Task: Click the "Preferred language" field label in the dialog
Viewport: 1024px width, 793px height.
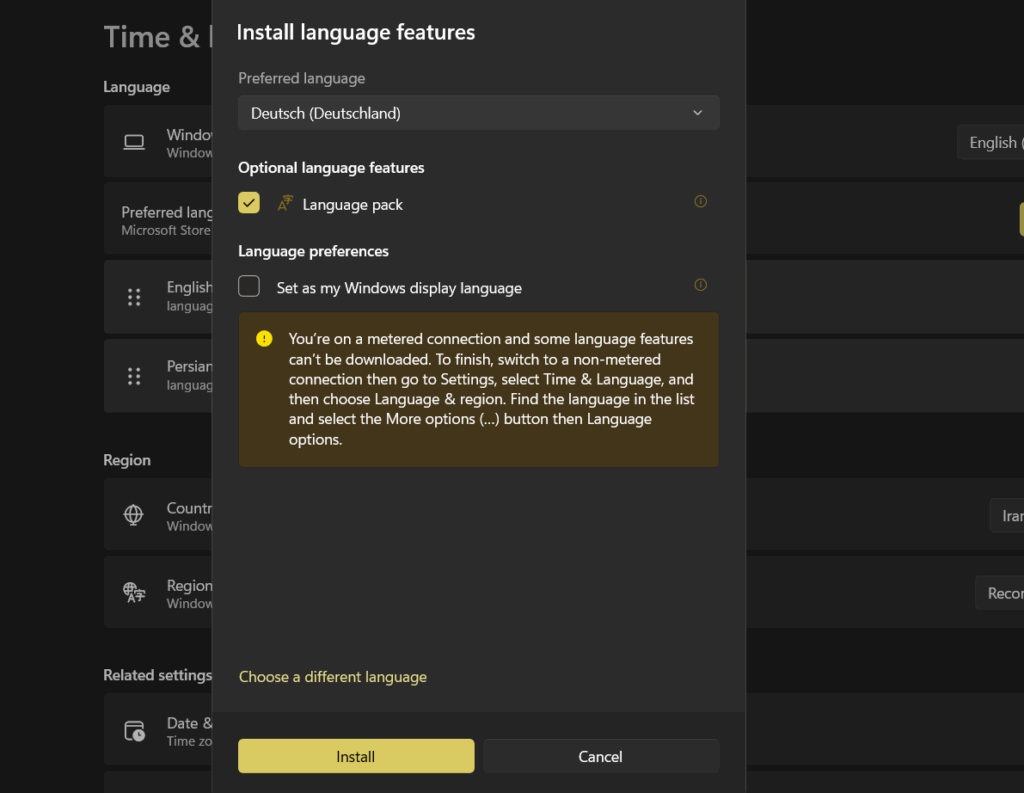Action: coord(302,78)
